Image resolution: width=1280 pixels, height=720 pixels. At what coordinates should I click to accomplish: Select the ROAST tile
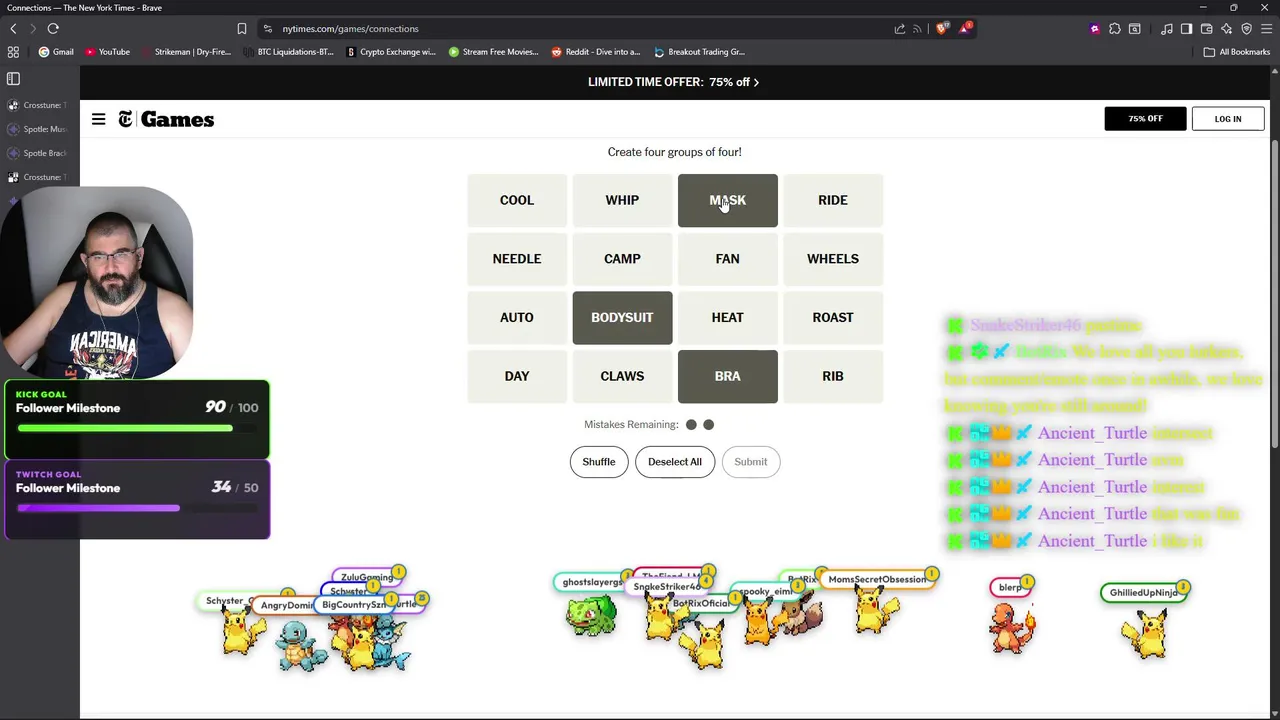[833, 317]
